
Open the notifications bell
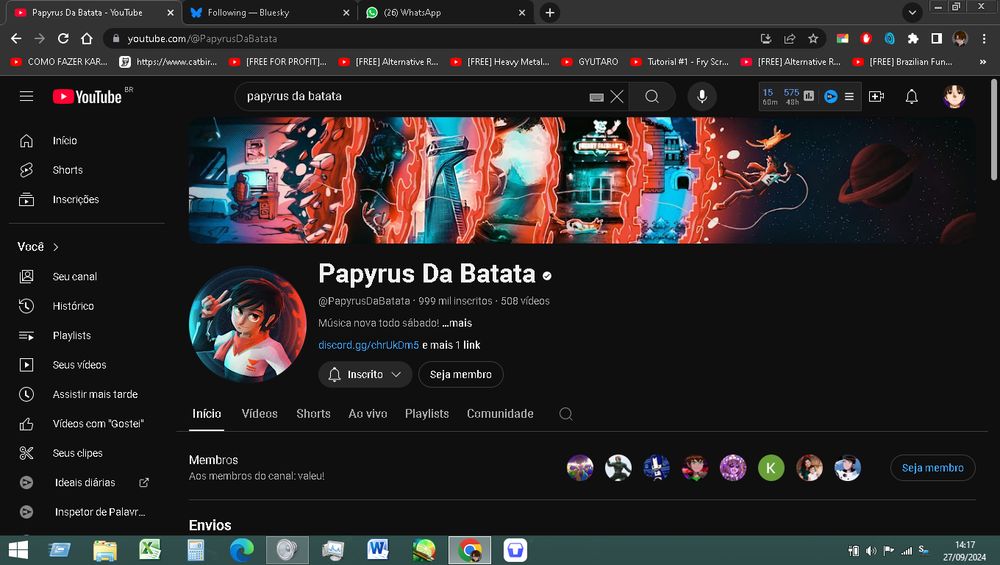(x=912, y=96)
